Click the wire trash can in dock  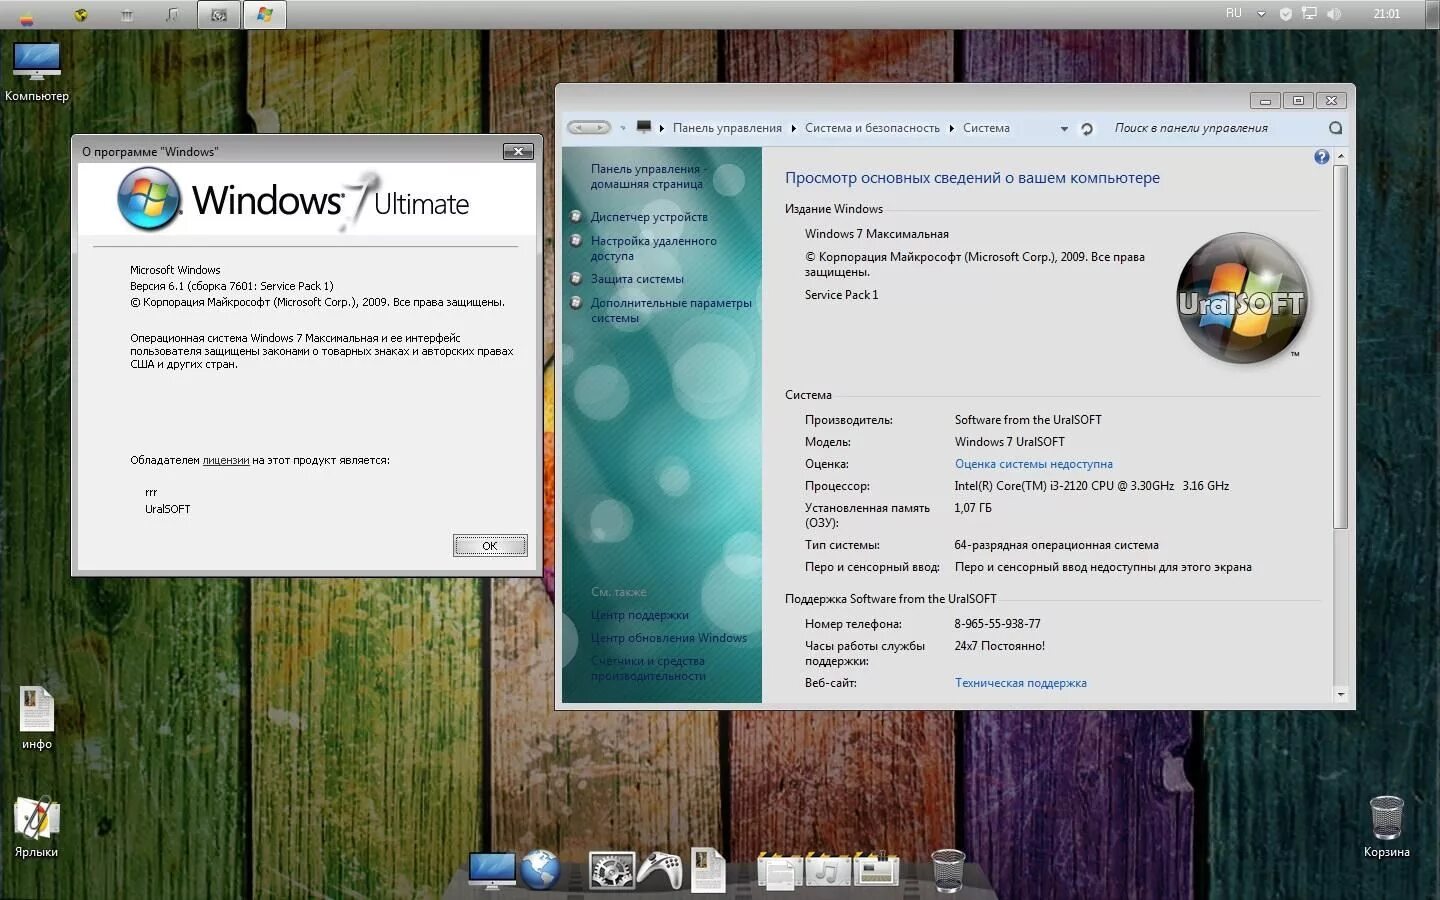click(947, 870)
